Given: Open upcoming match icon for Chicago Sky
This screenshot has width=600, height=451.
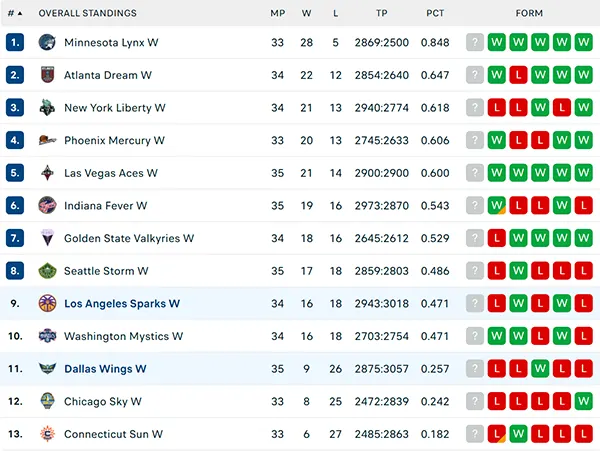Looking at the screenshot, I should click(x=475, y=401).
